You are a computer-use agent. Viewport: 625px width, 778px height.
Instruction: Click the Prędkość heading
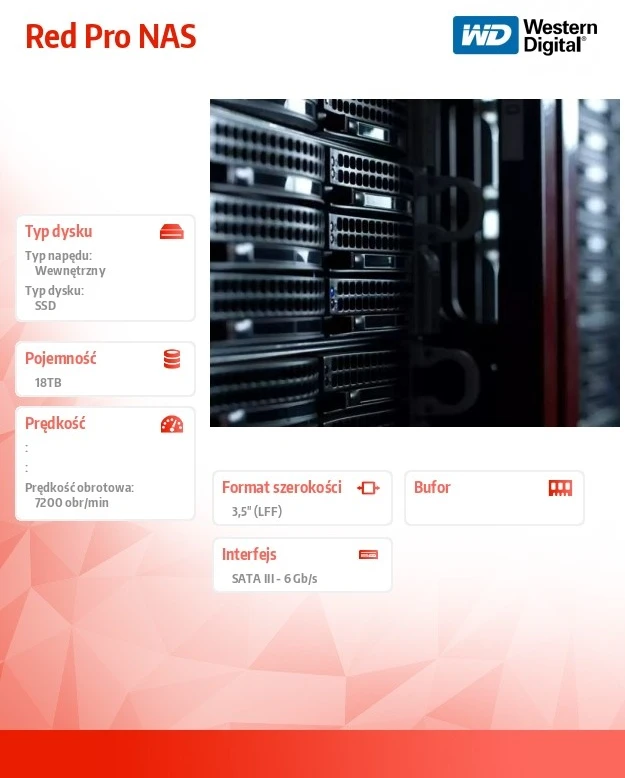click(55, 423)
